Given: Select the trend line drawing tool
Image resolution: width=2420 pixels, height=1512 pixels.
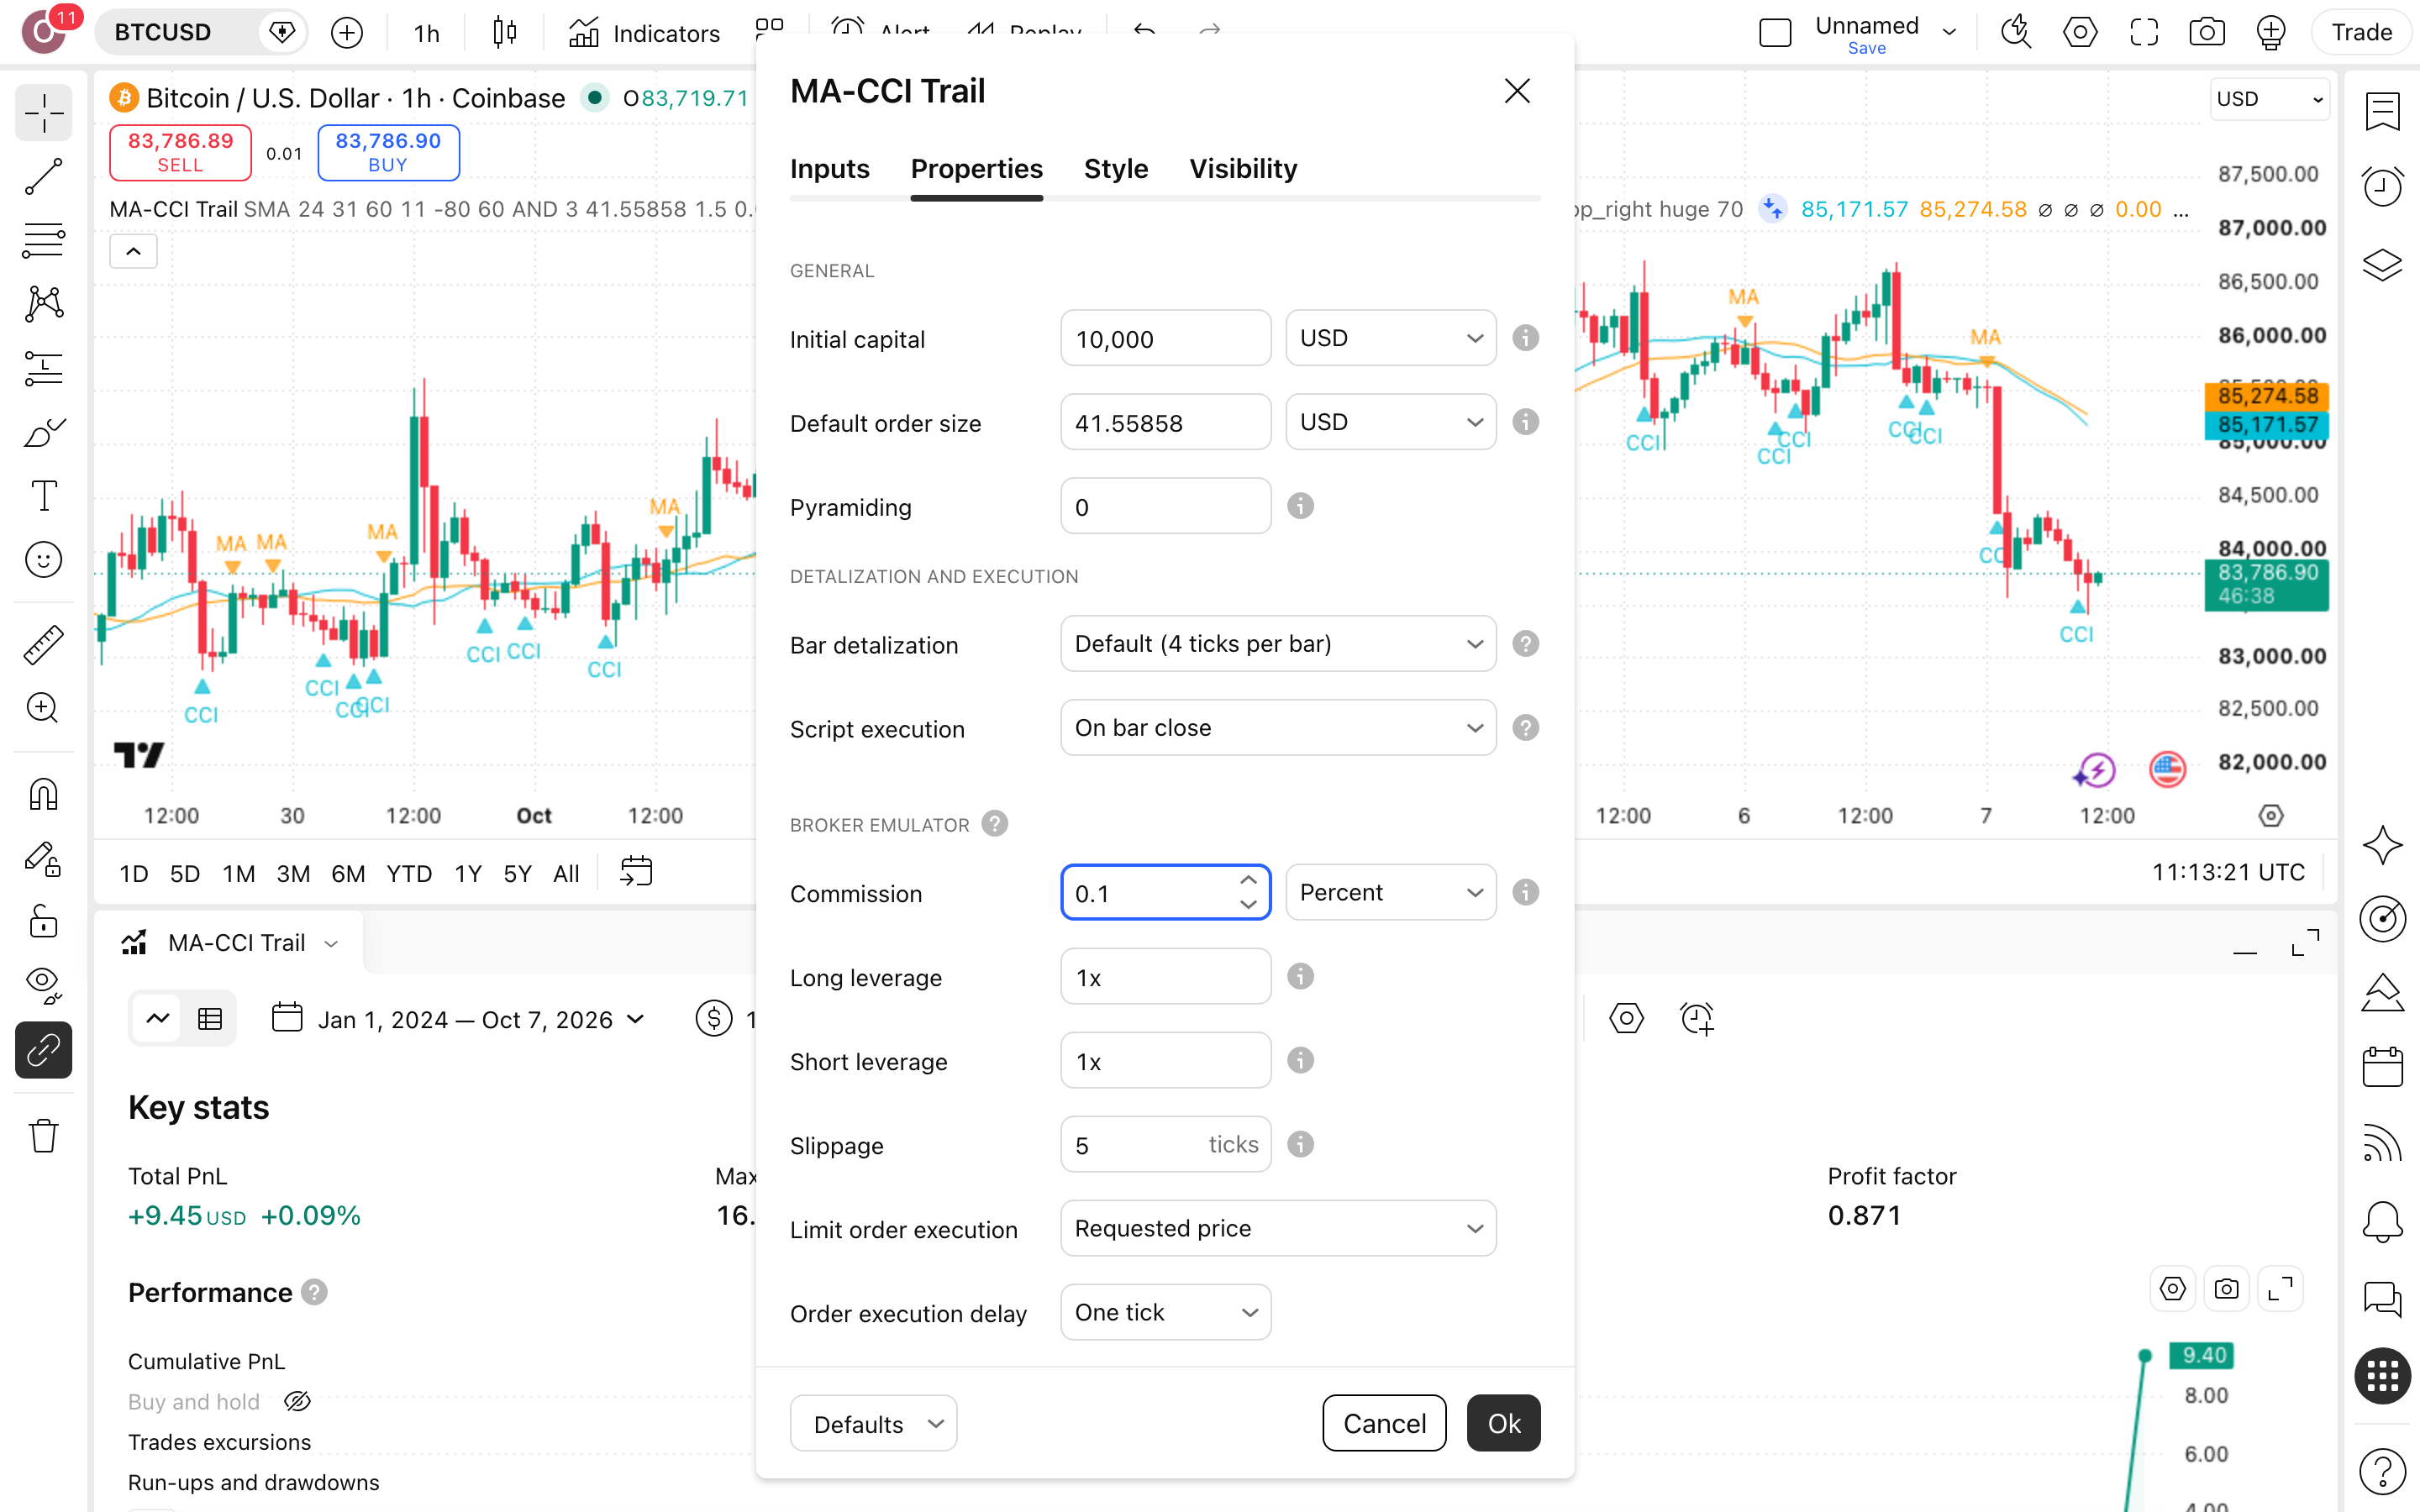Looking at the screenshot, I should (43, 177).
